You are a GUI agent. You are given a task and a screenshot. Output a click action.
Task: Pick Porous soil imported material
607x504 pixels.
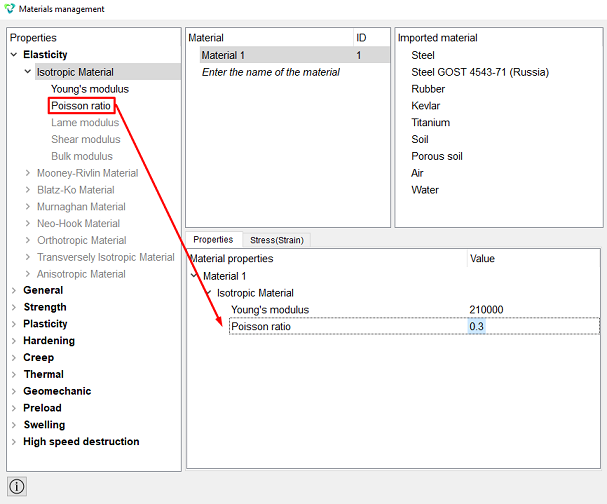click(x=437, y=156)
